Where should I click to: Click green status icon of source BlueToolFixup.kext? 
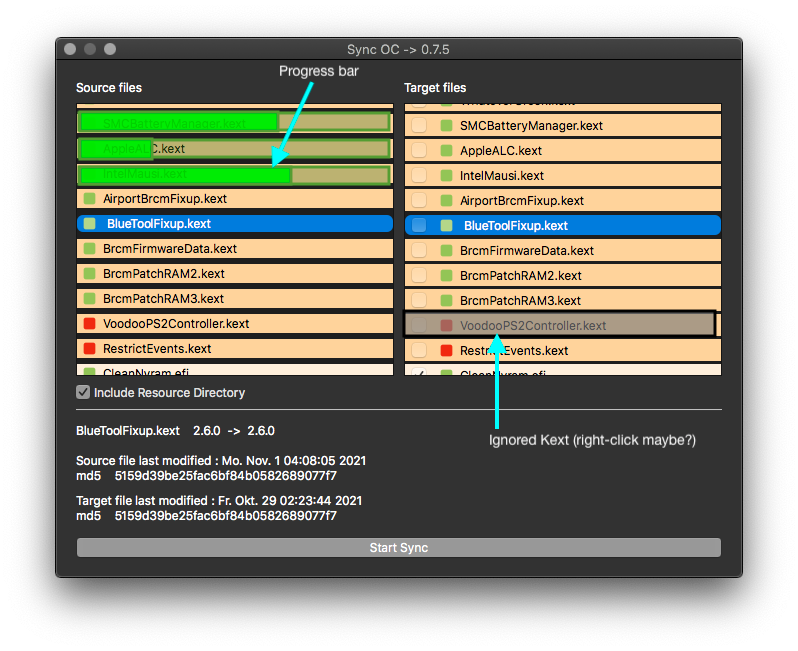pos(90,223)
